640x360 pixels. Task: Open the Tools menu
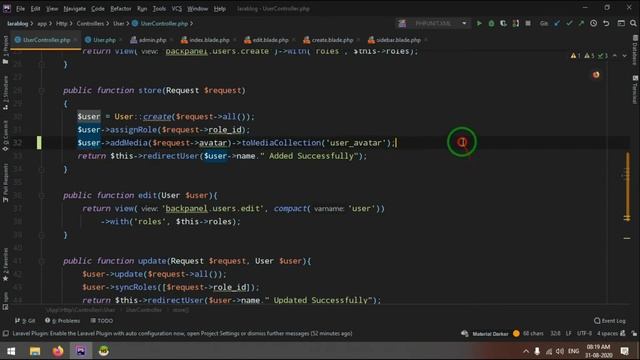[159, 9]
